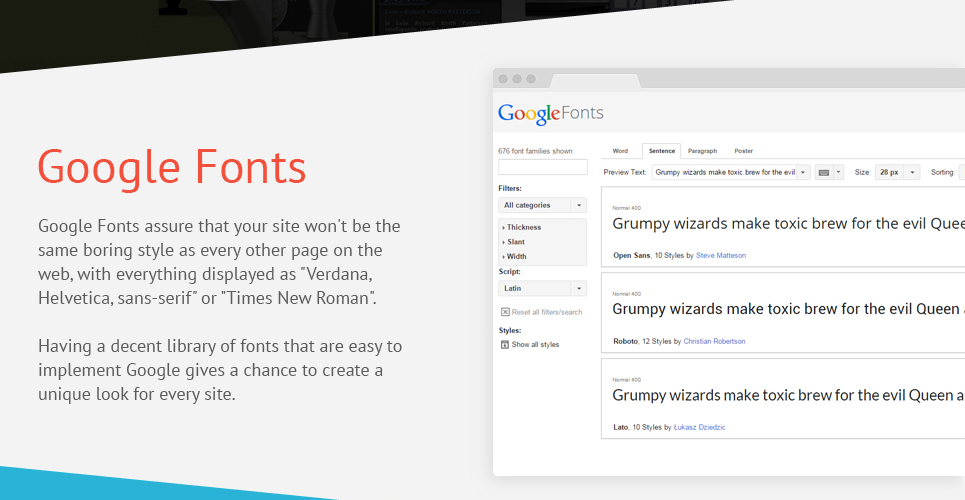Open Steve Matteson designer link
The height and width of the screenshot is (500, 965).
pos(721,256)
